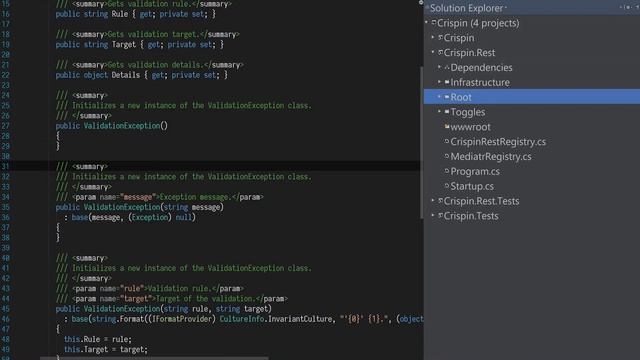
Task: Click the editor horizontal scrollbar at bottom
Action: coord(154,358)
